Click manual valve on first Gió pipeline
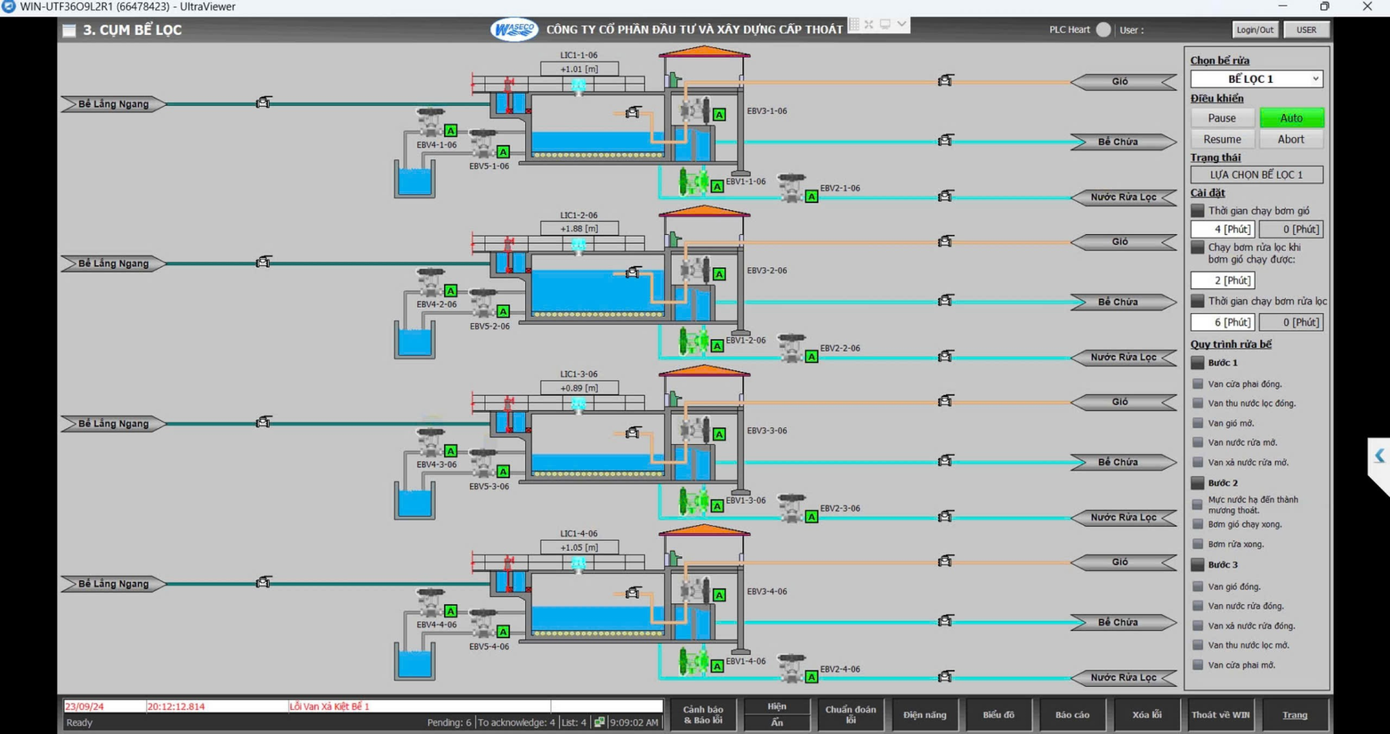The image size is (1390, 734). click(x=945, y=80)
